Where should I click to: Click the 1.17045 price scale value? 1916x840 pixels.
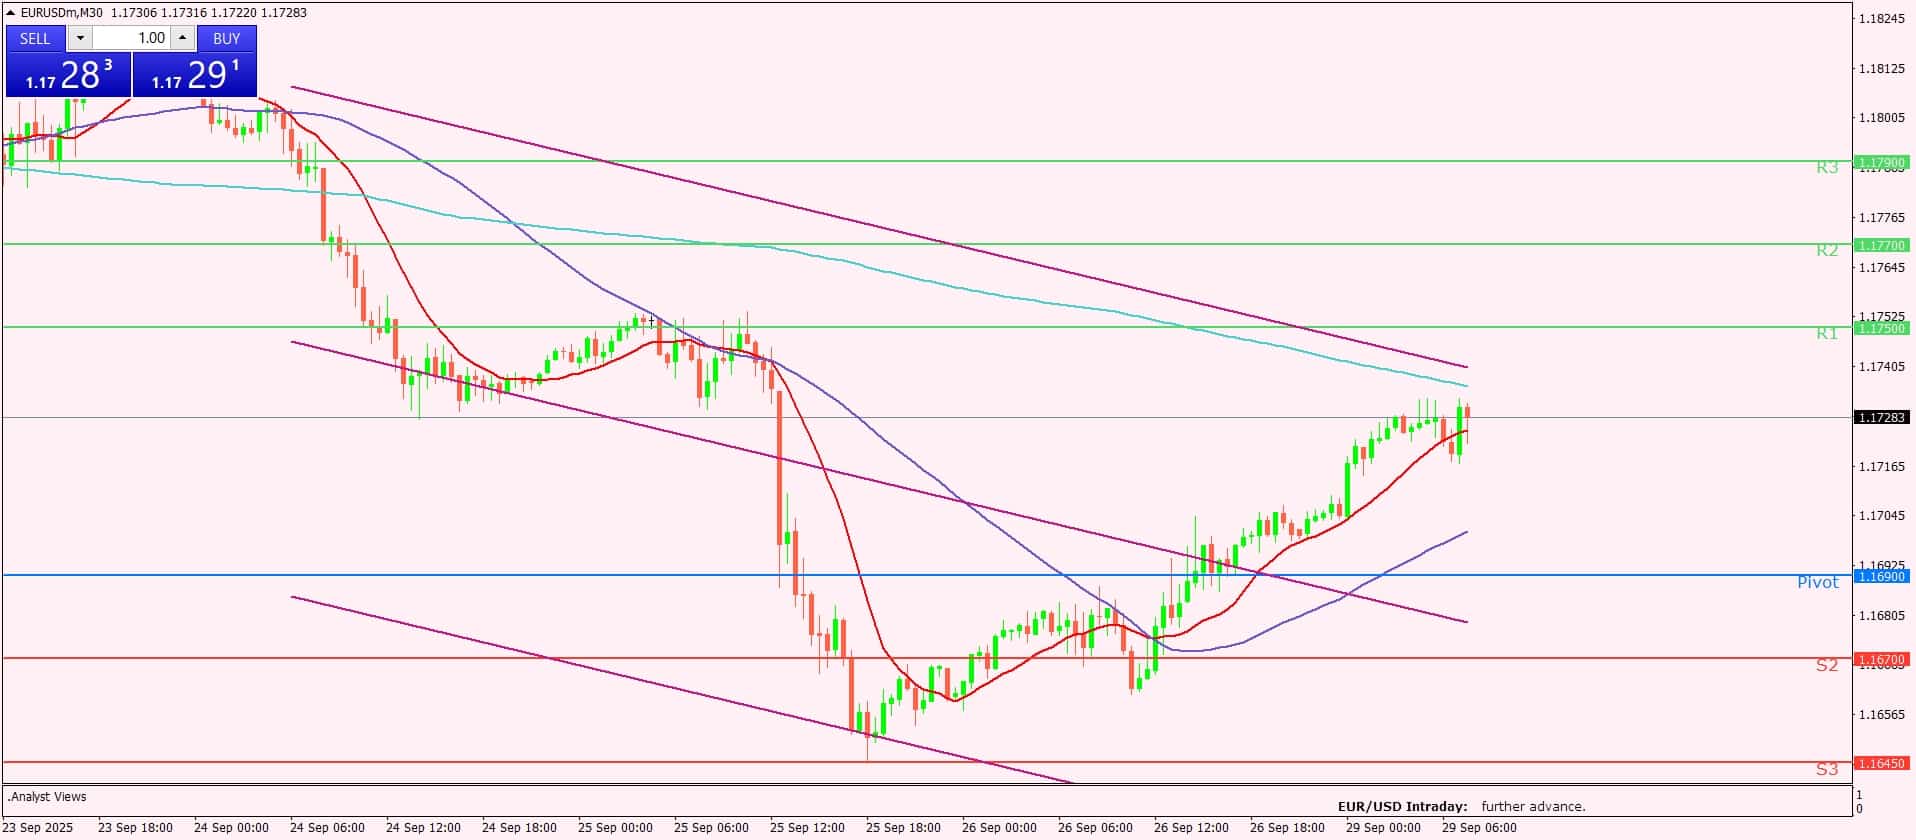coord(1881,516)
